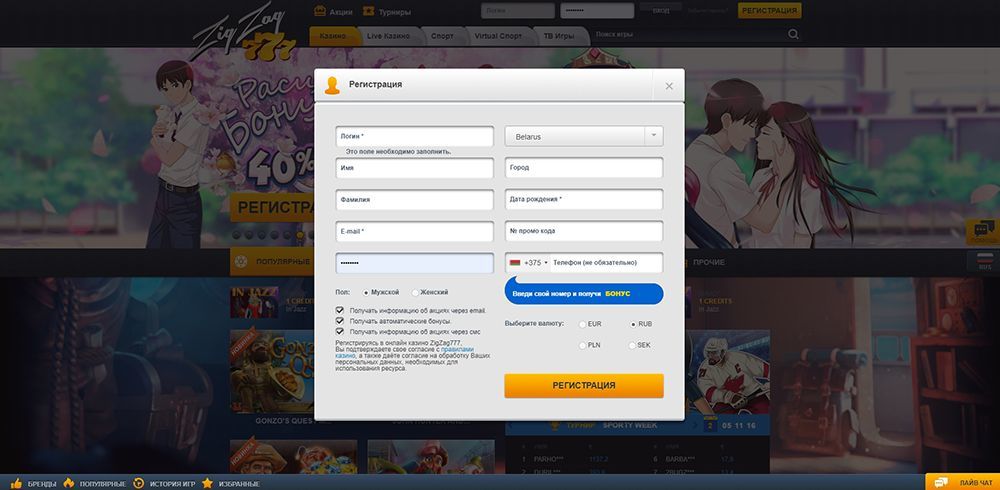Click the E-mail input field
The image size is (1000, 490).
pos(415,232)
